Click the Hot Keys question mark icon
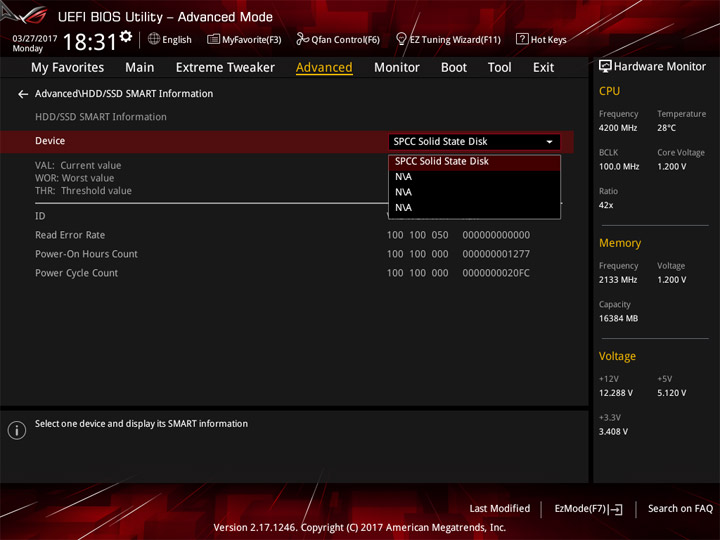The image size is (720, 540). pyautogui.click(x=522, y=39)
